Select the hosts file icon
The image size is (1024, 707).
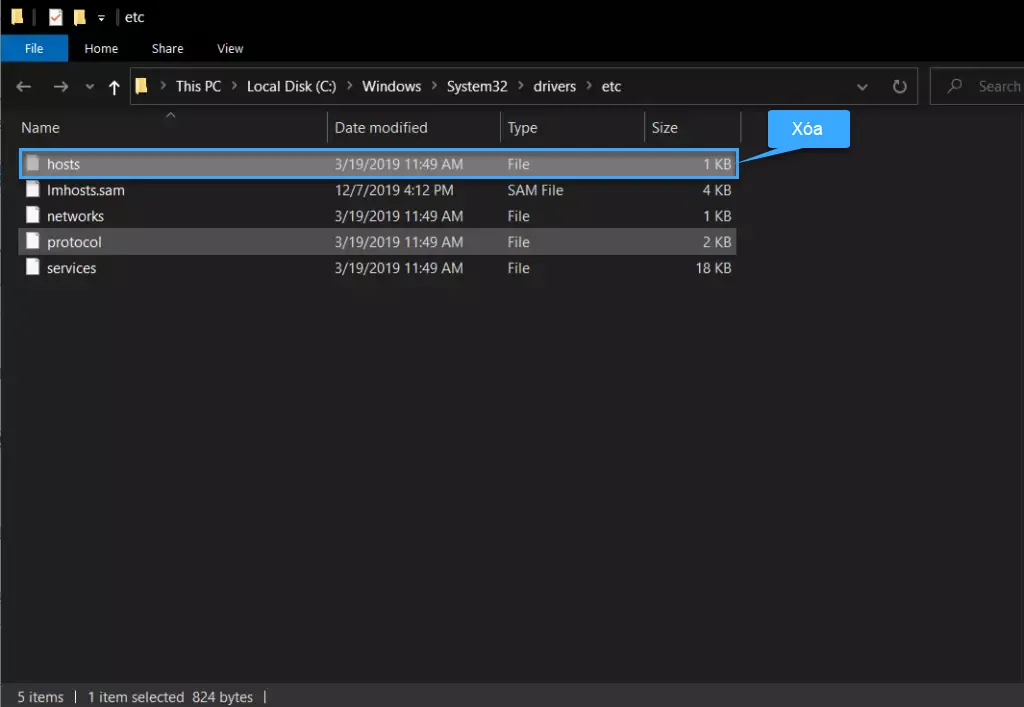[33, 164]
